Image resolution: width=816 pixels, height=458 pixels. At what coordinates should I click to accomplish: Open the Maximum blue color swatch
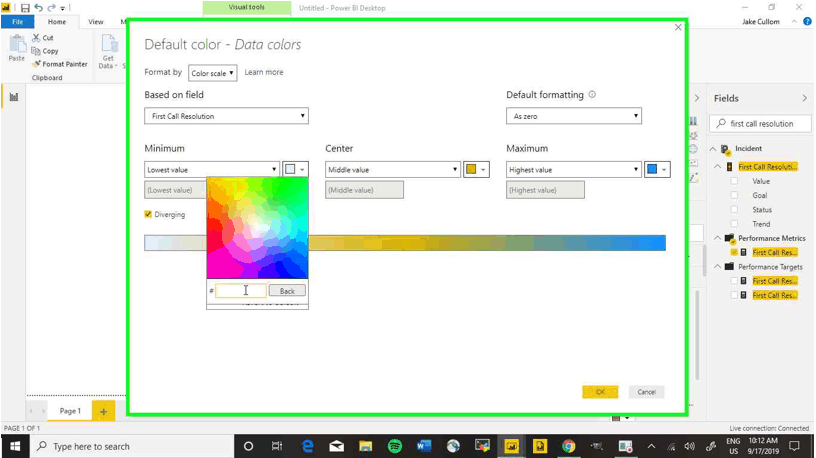657,169
